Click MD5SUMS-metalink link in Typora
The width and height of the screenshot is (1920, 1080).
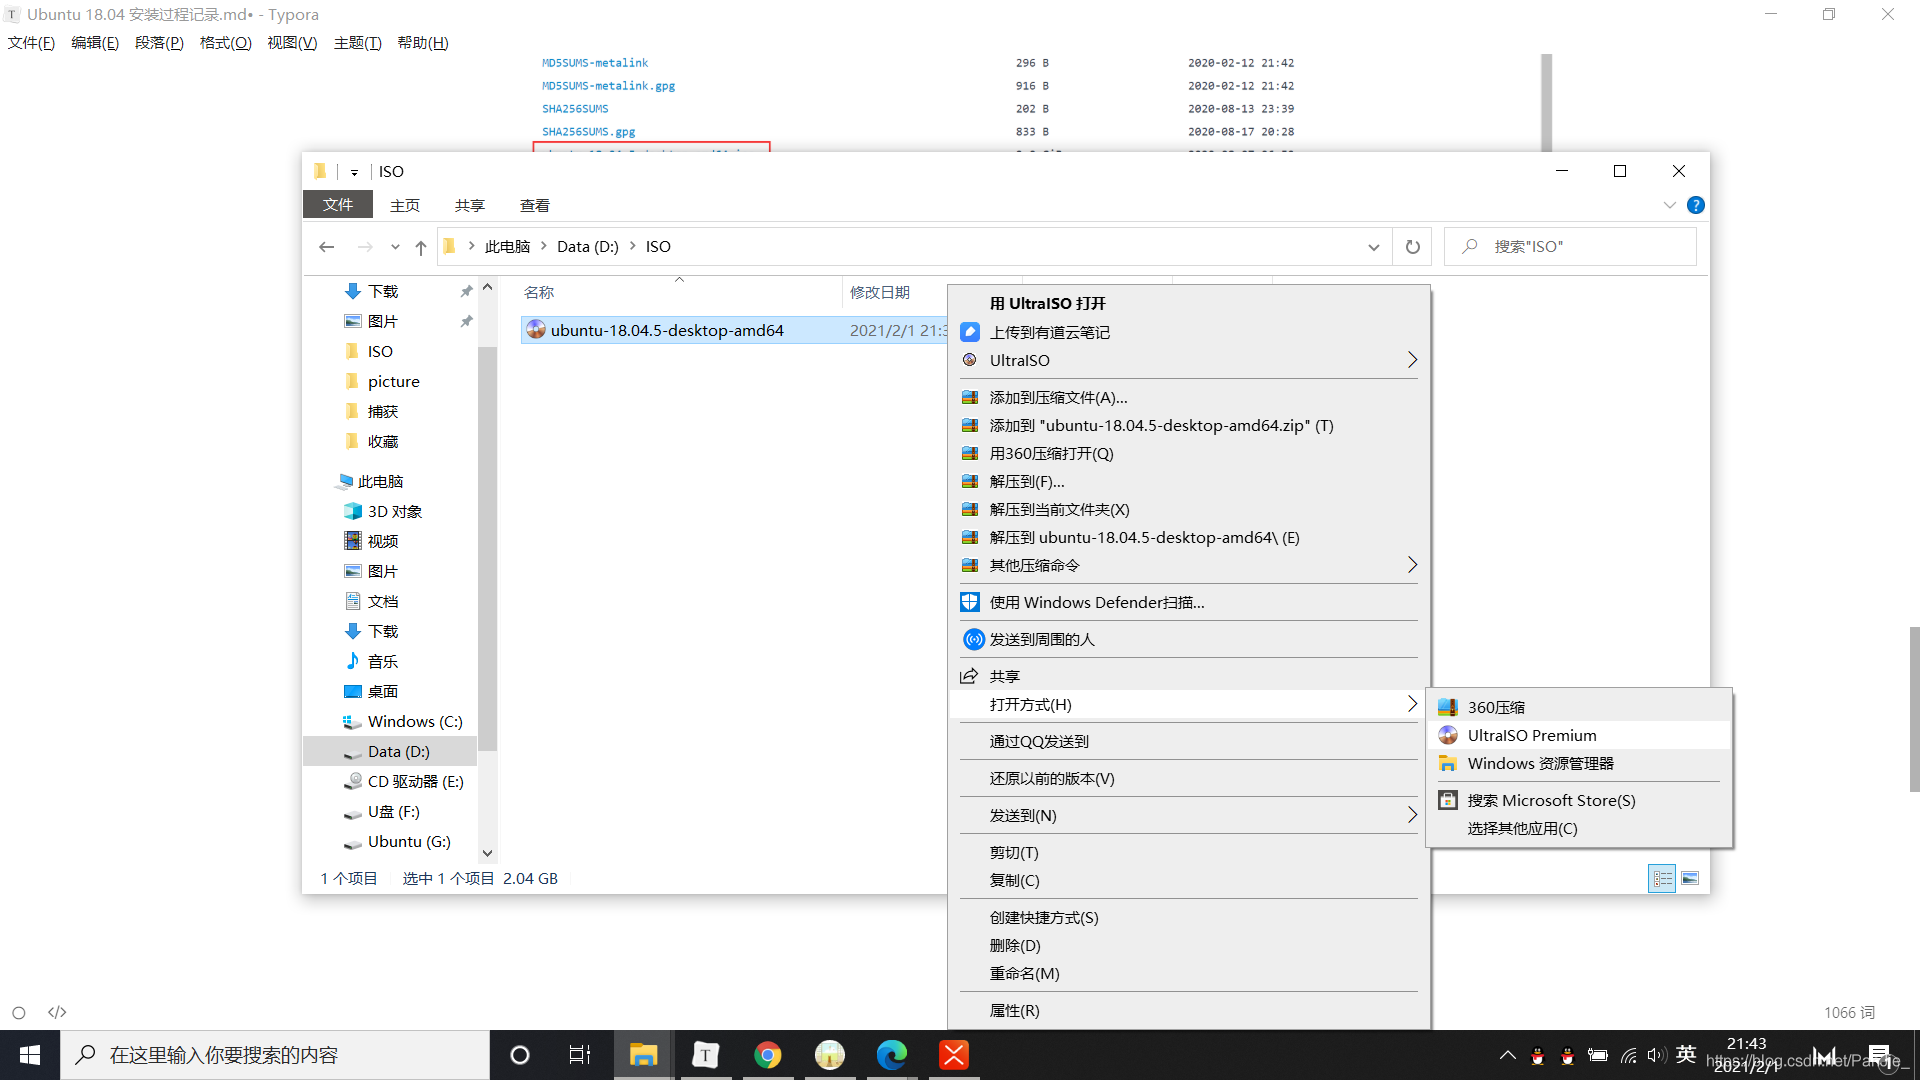tap(595, 62)
